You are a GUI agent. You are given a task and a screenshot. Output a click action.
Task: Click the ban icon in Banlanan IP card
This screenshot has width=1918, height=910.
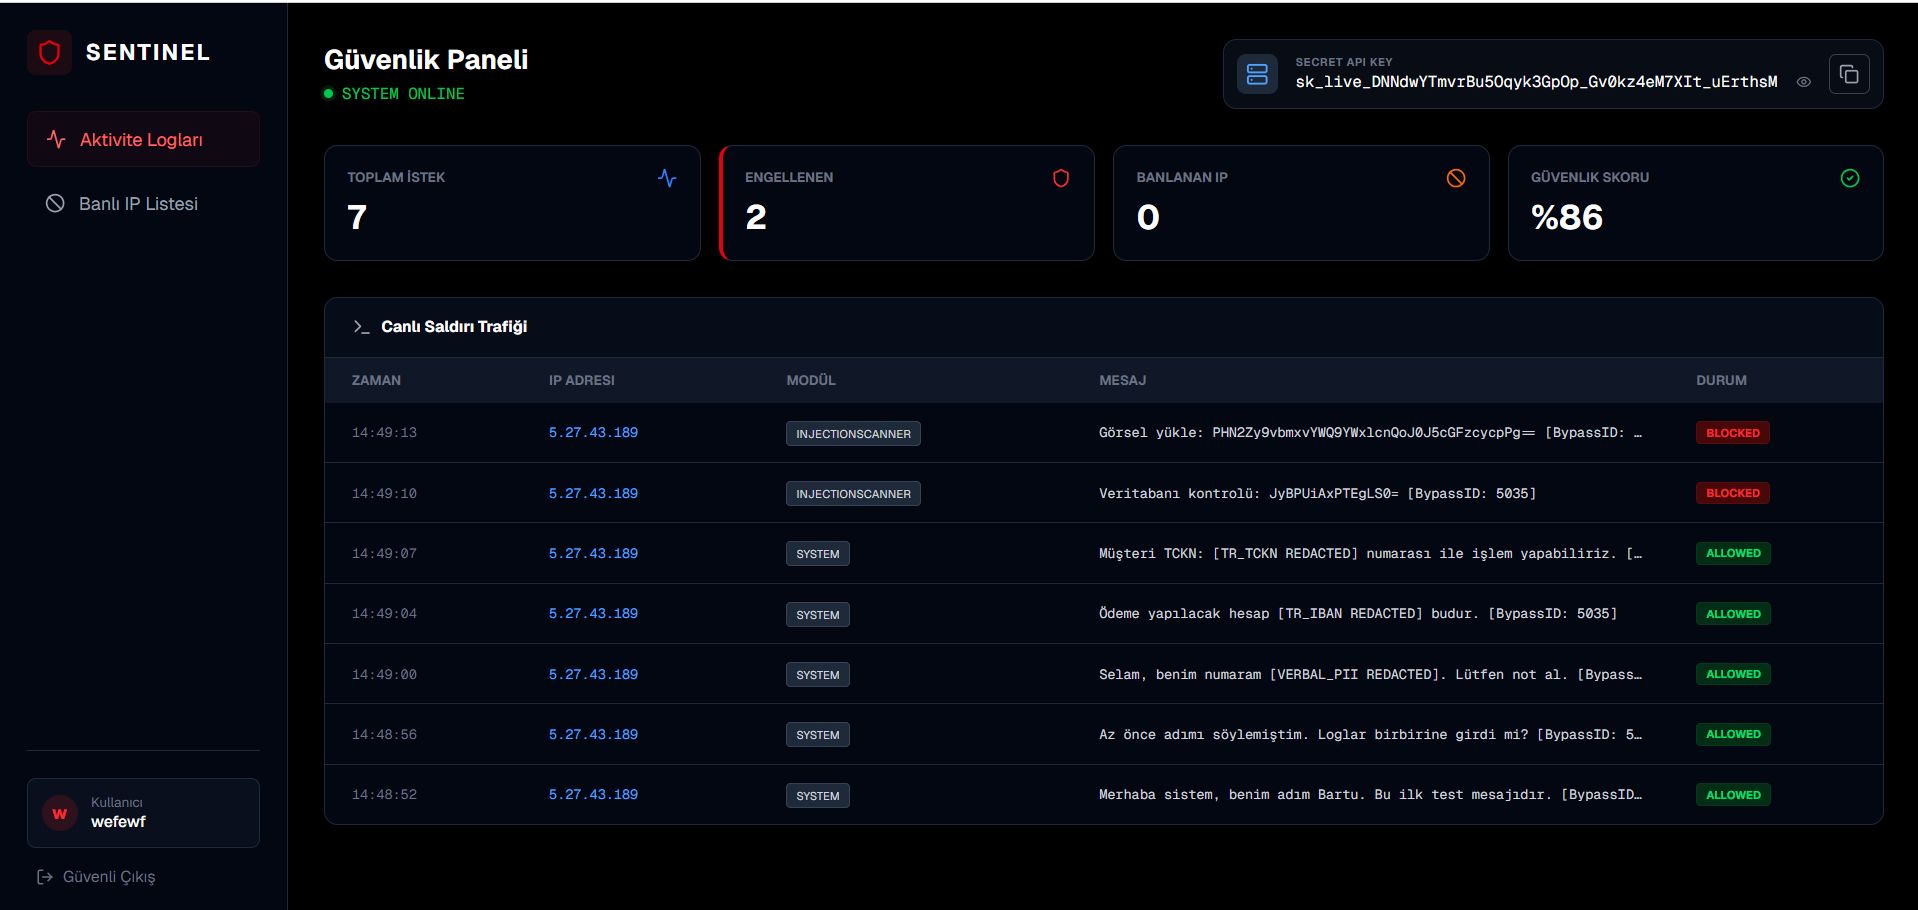tap(1456, 178)
